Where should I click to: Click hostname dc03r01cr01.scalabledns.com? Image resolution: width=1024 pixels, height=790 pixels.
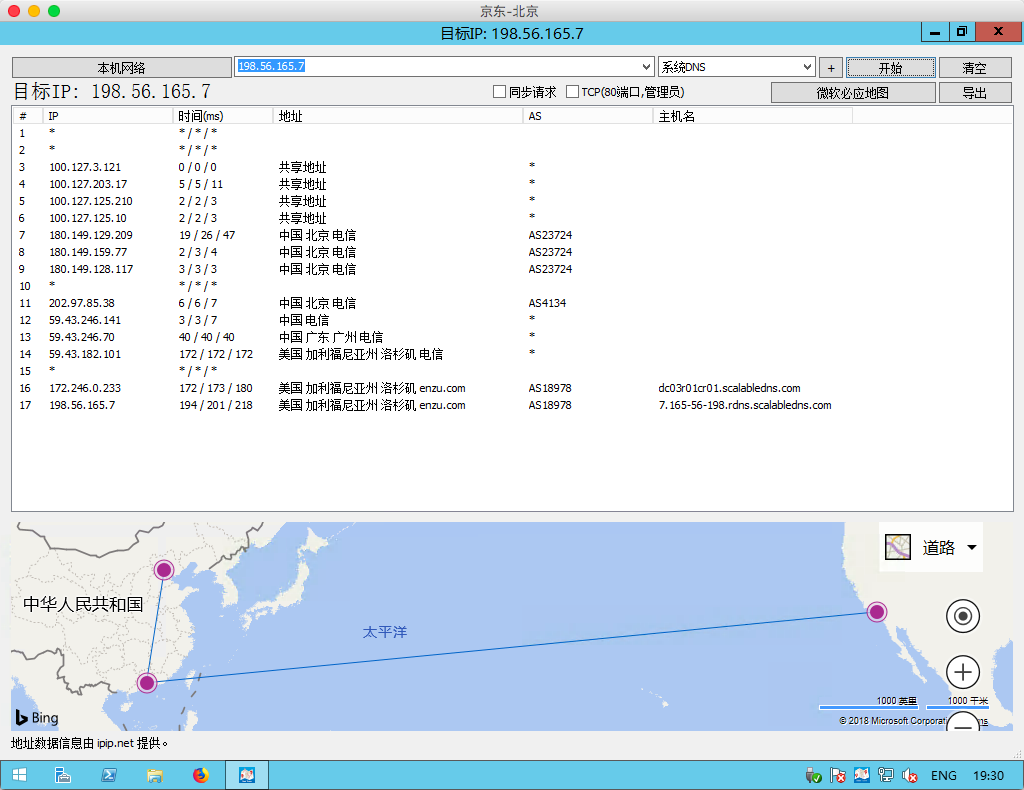(x=729, y=388)
